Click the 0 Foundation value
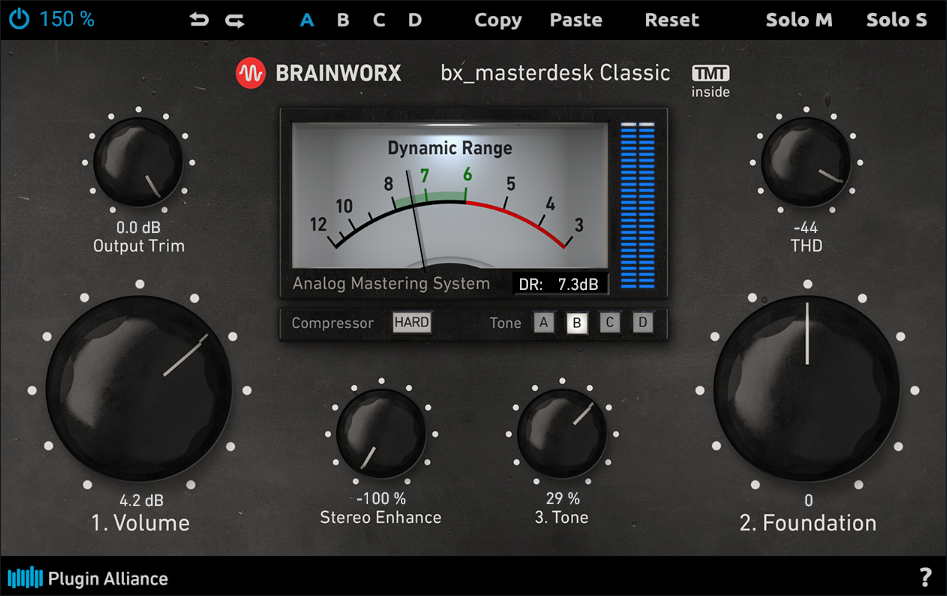This screenshot has height=596, width=947. [x=808, y=501]
